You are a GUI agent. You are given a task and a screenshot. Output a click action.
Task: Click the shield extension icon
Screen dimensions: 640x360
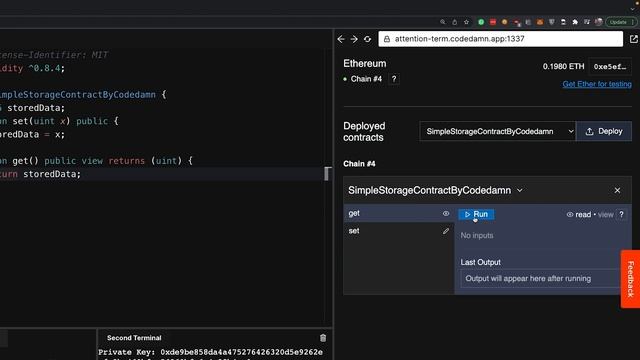pyautogui.click(x=551, y=22)
